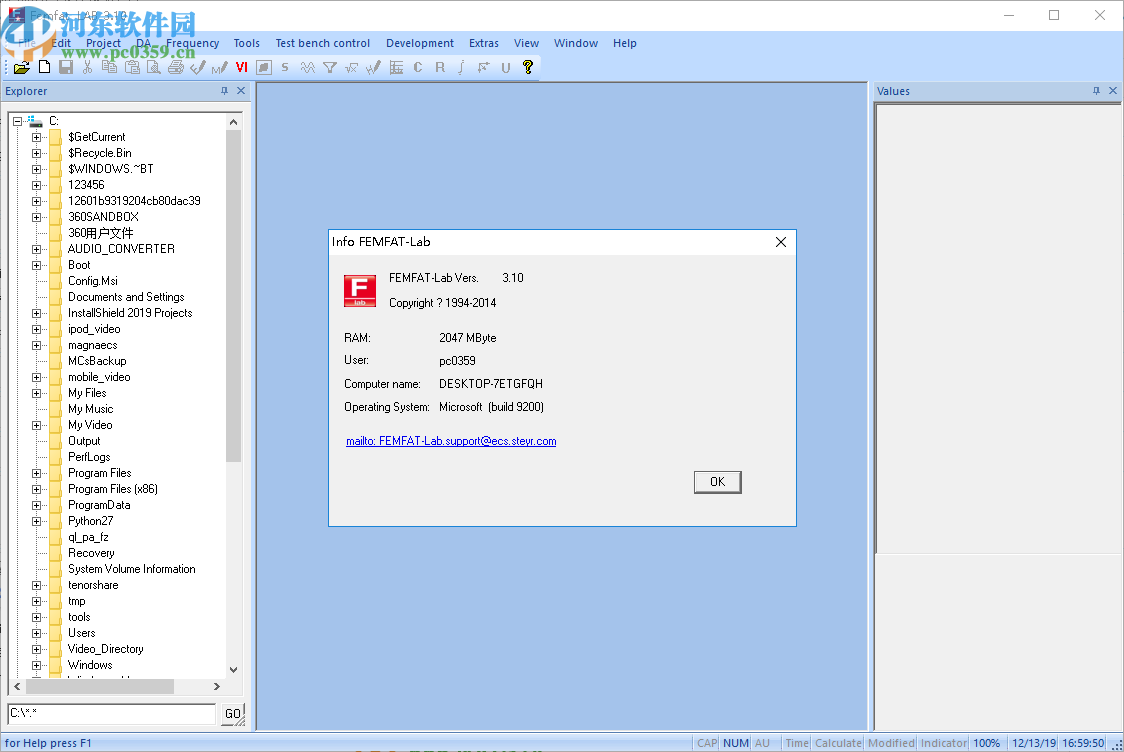This screenshot has width=1124, height=752.
Task: Click the Print toolbar icon
Action: (x=176, y=67)
